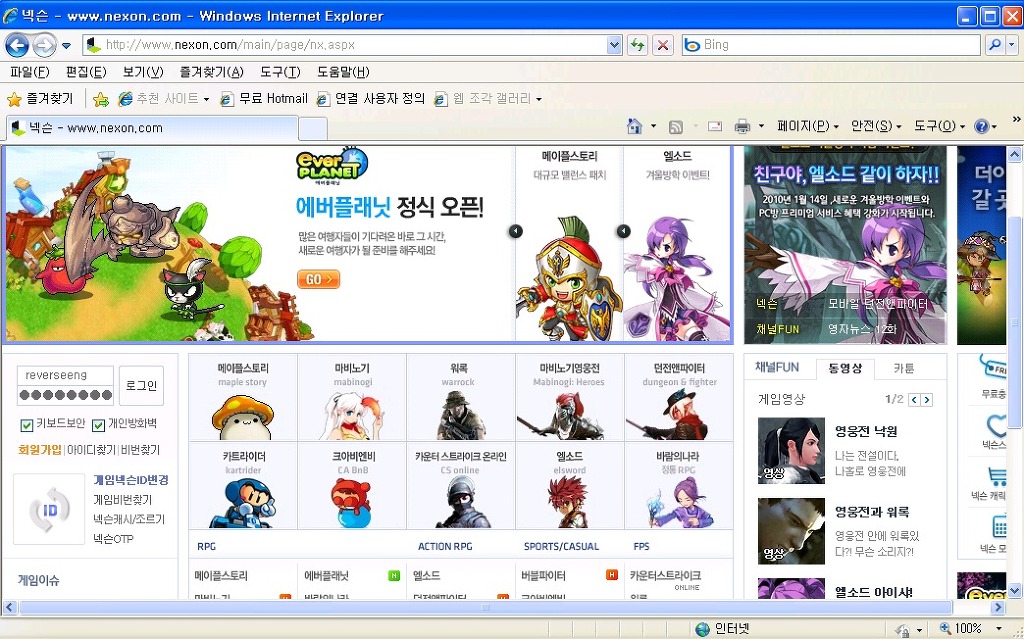Click the Bing search box

tap(831, 45)
